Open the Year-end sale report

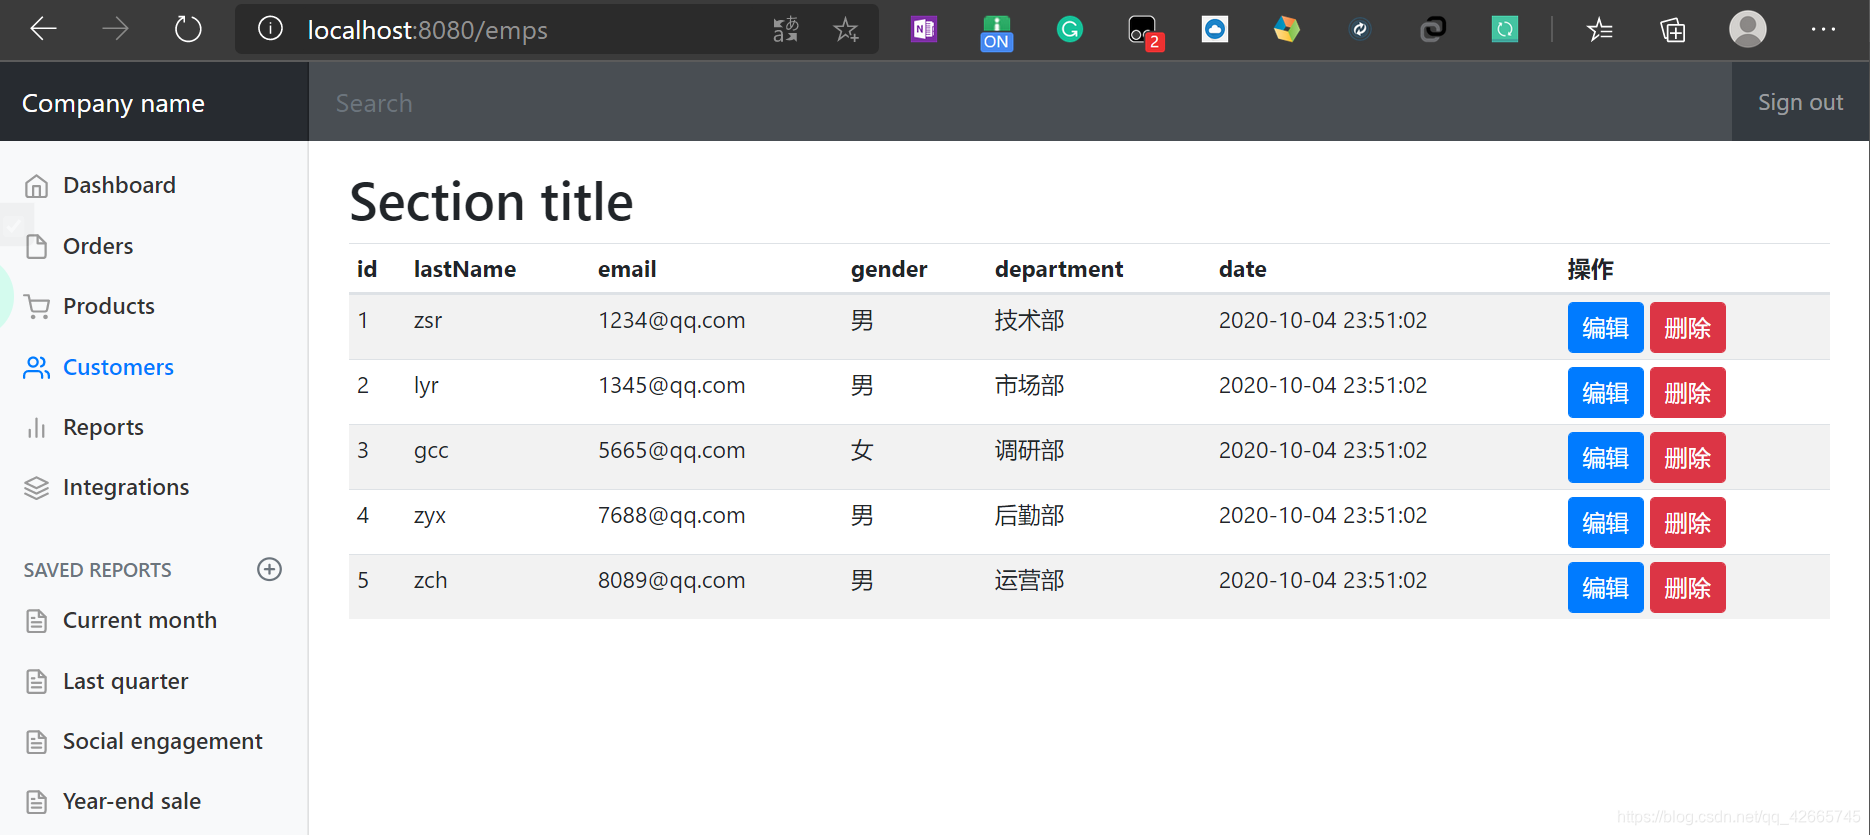[132, 801]
